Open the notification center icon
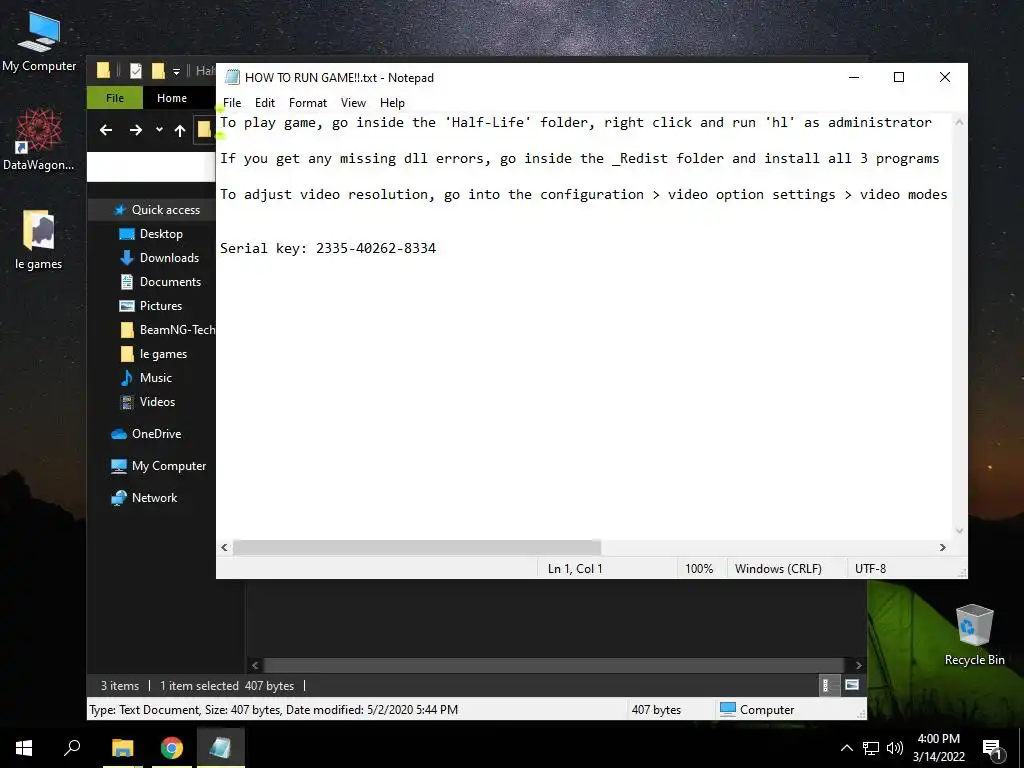1024x768 pixels. pos(993,748)
